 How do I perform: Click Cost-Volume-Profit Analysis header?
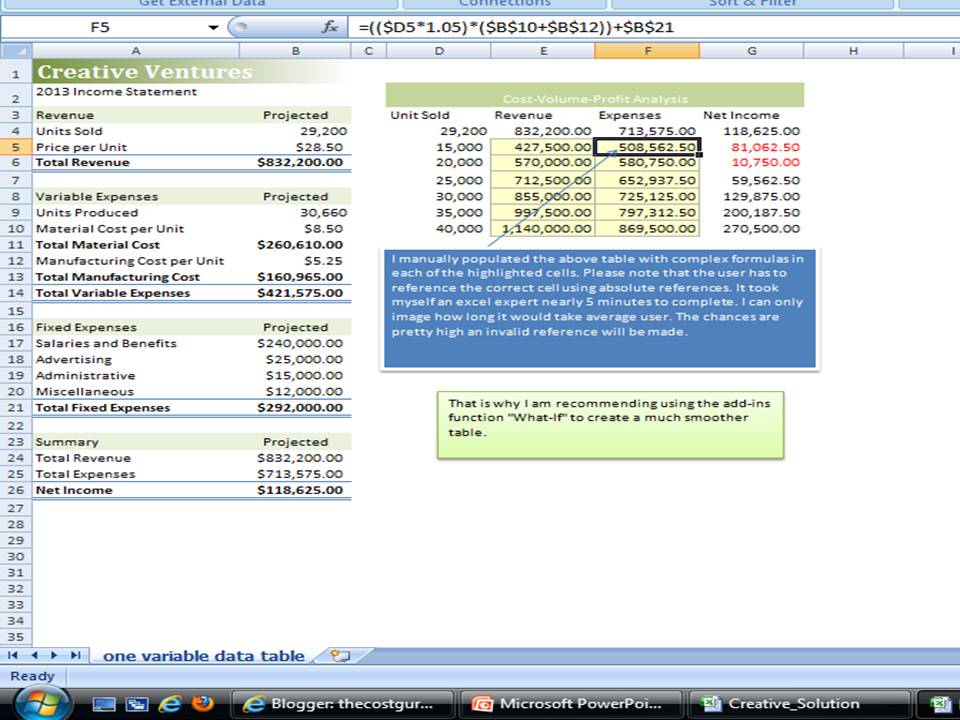(x=594, y=95)
